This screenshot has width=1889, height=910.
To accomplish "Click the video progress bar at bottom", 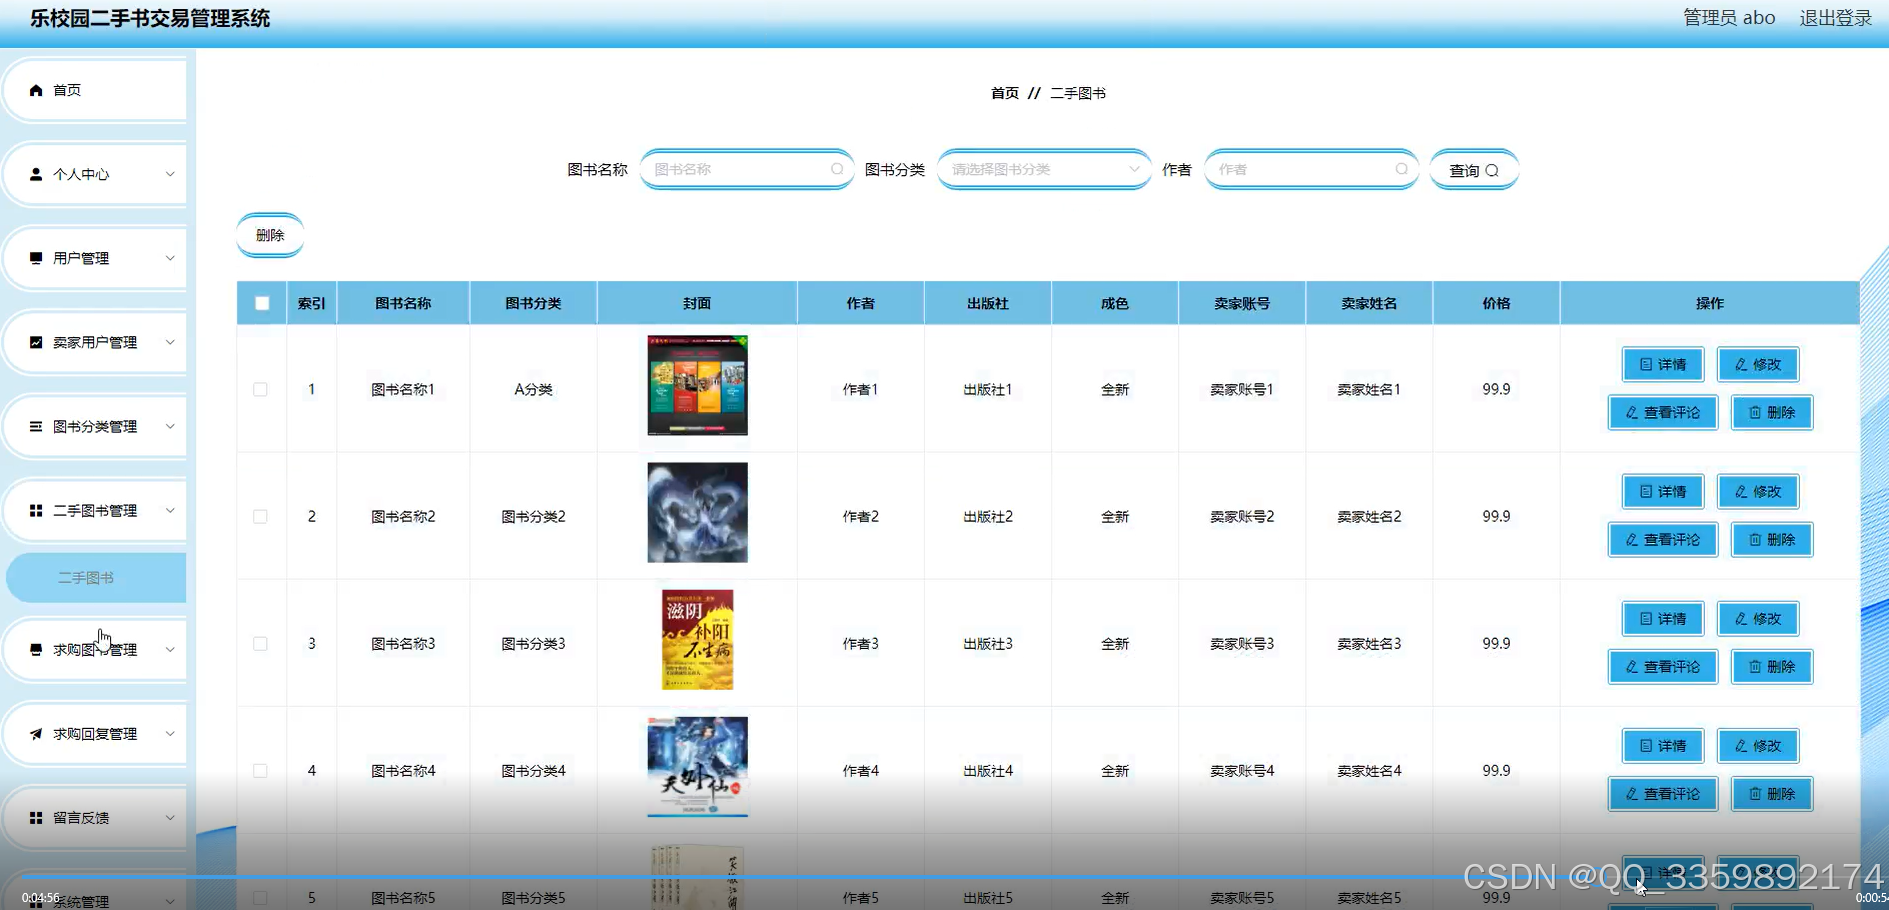I will click(x=944, y=875).
